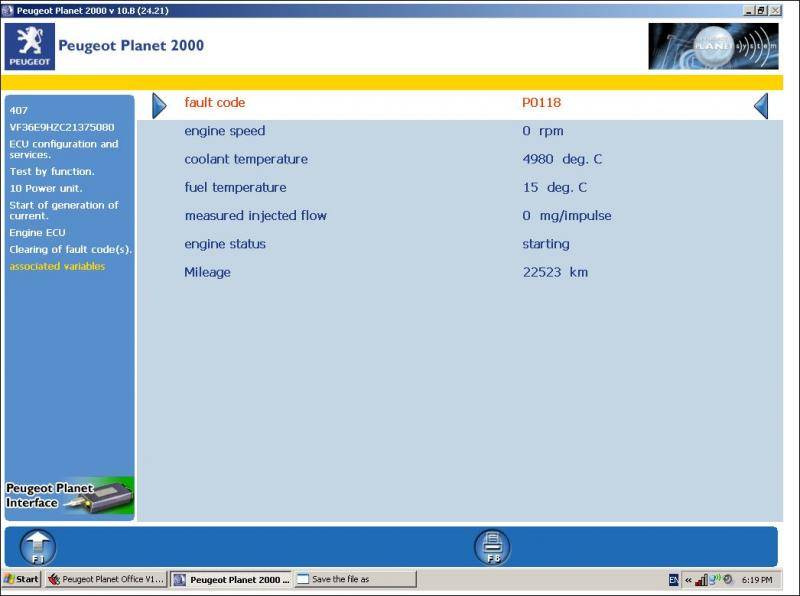This screenshot has width=800, height=596.
Task: Click the Peugeot Planet Interface image
Action: coord(69,496)
